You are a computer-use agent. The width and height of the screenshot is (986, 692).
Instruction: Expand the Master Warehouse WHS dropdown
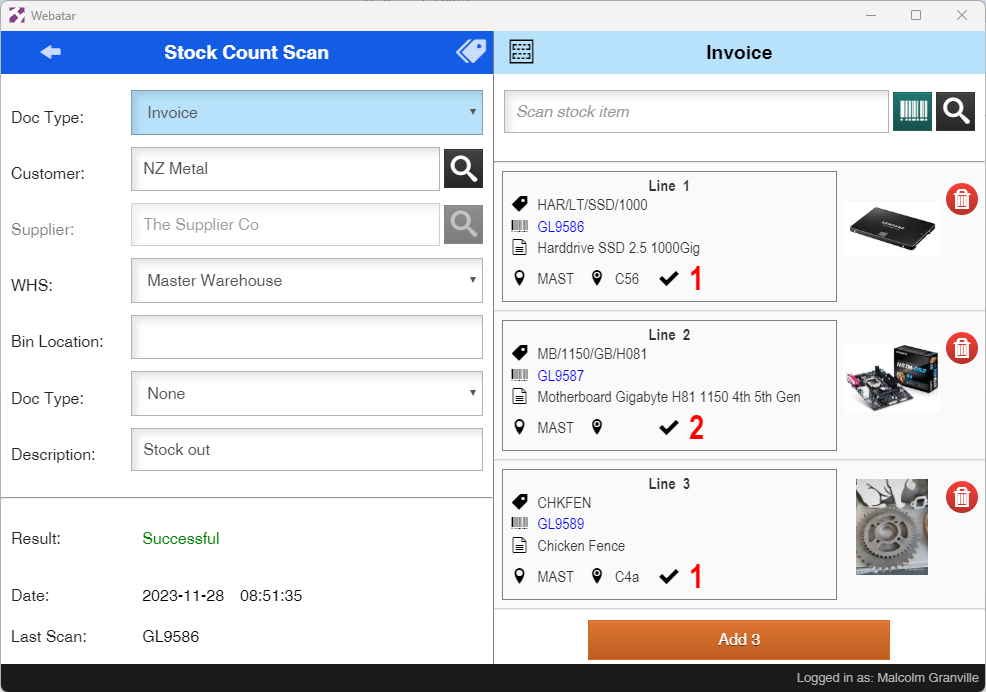[307, 281]
